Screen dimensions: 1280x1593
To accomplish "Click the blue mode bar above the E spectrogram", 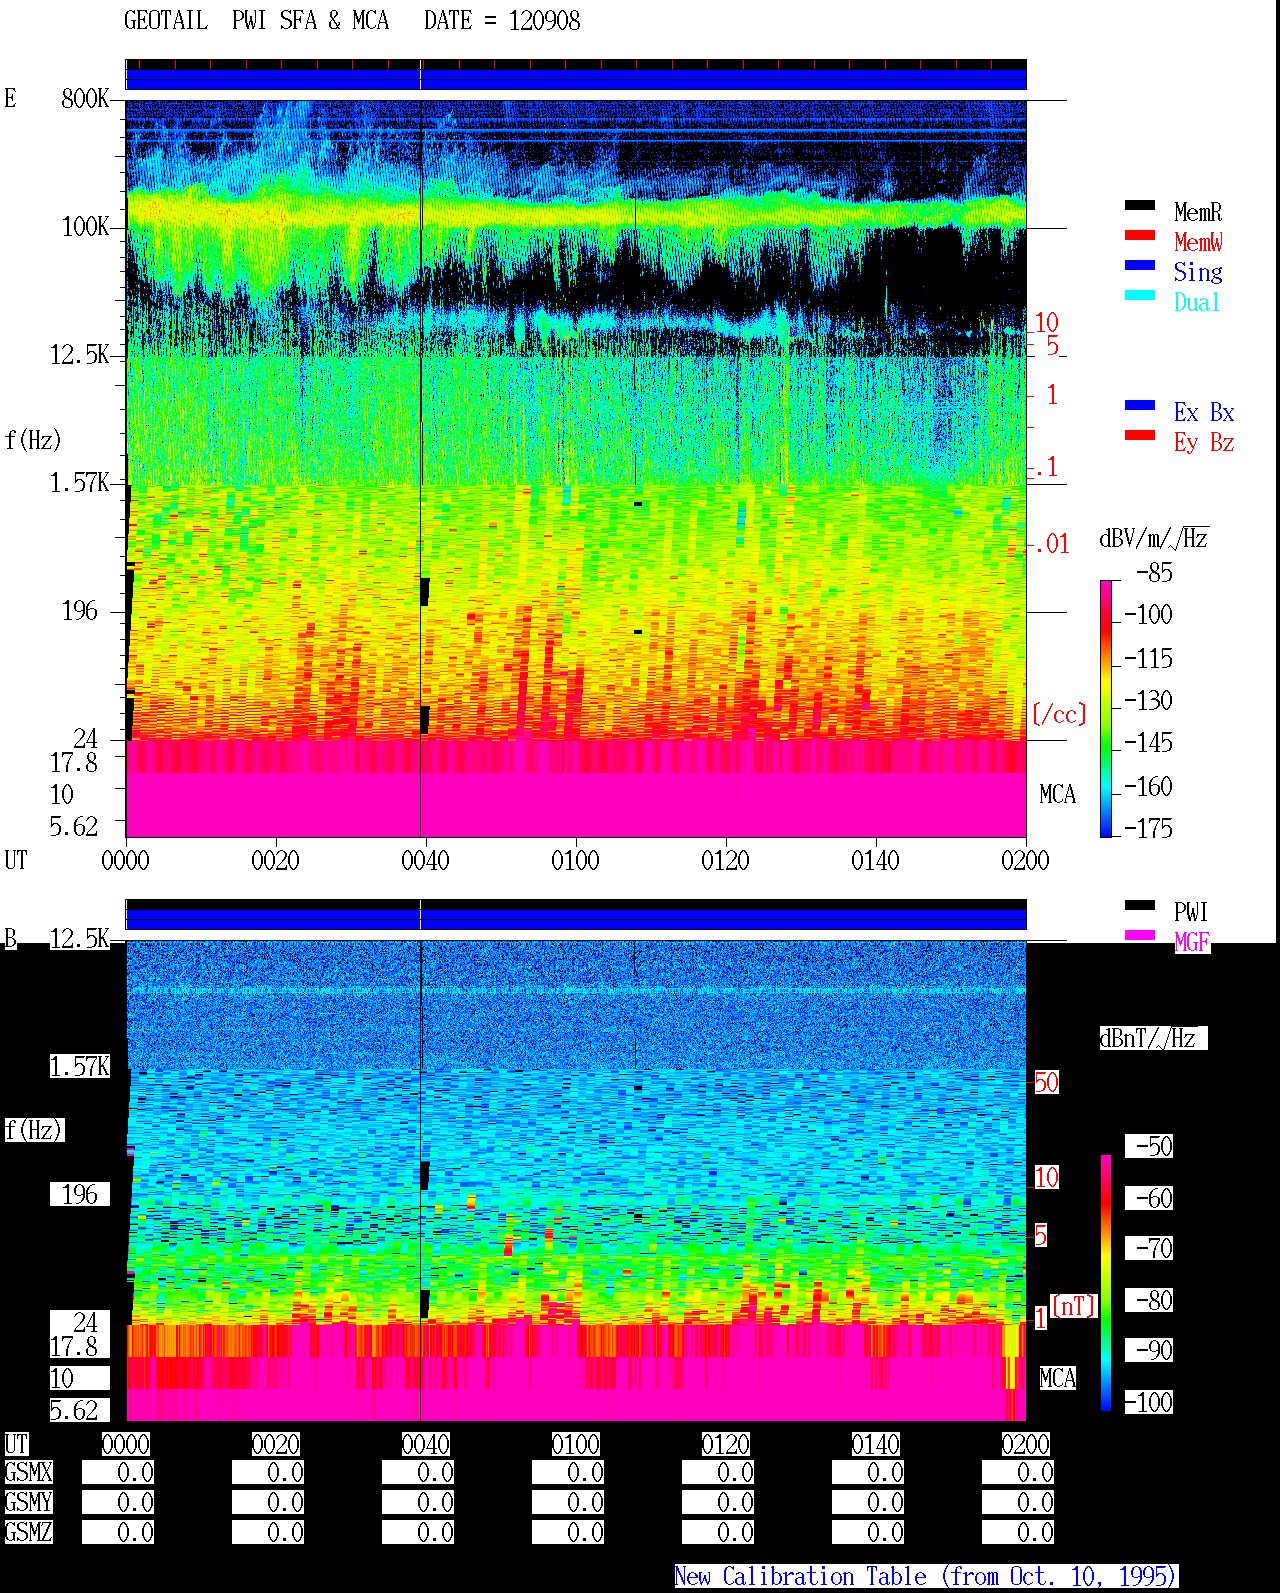I will pyautogui.click(x=576, y=79).
